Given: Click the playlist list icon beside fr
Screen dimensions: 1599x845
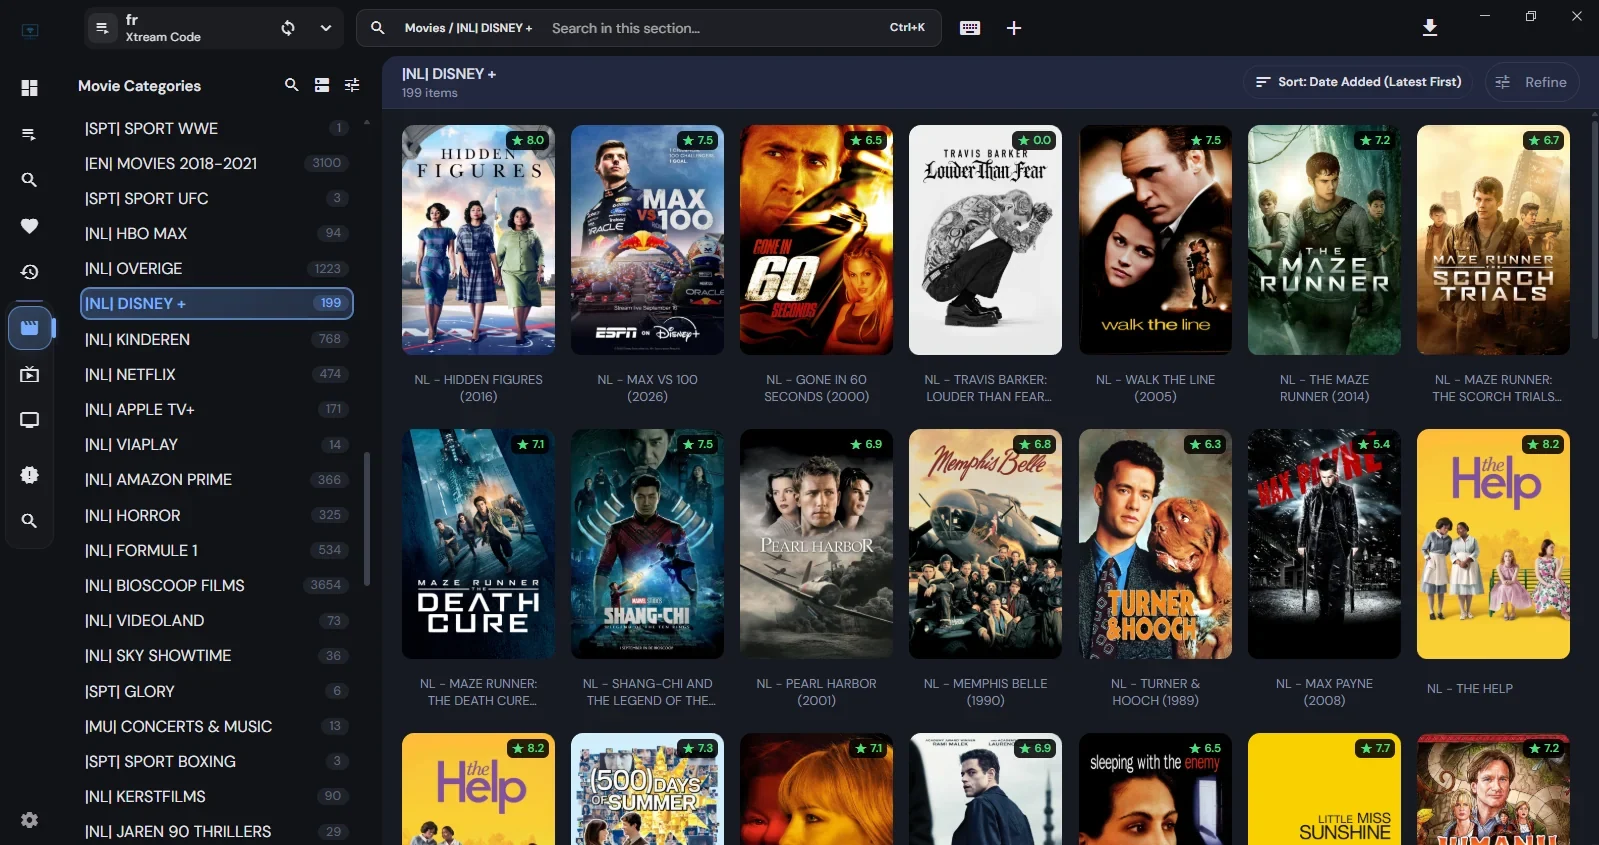Looking at the screenshot, I should point(102,28).
